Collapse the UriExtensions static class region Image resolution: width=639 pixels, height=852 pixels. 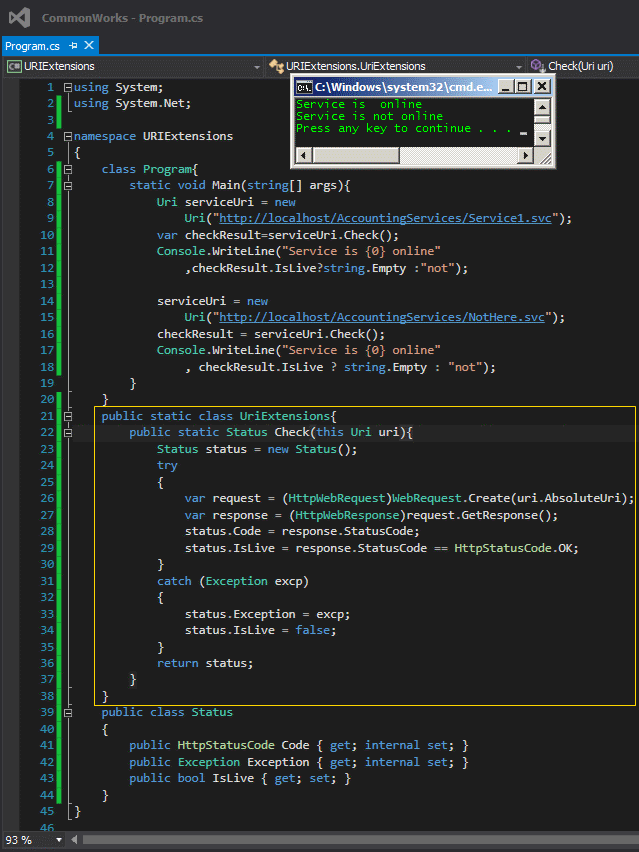pyautogui.click(x=67, y=416)
